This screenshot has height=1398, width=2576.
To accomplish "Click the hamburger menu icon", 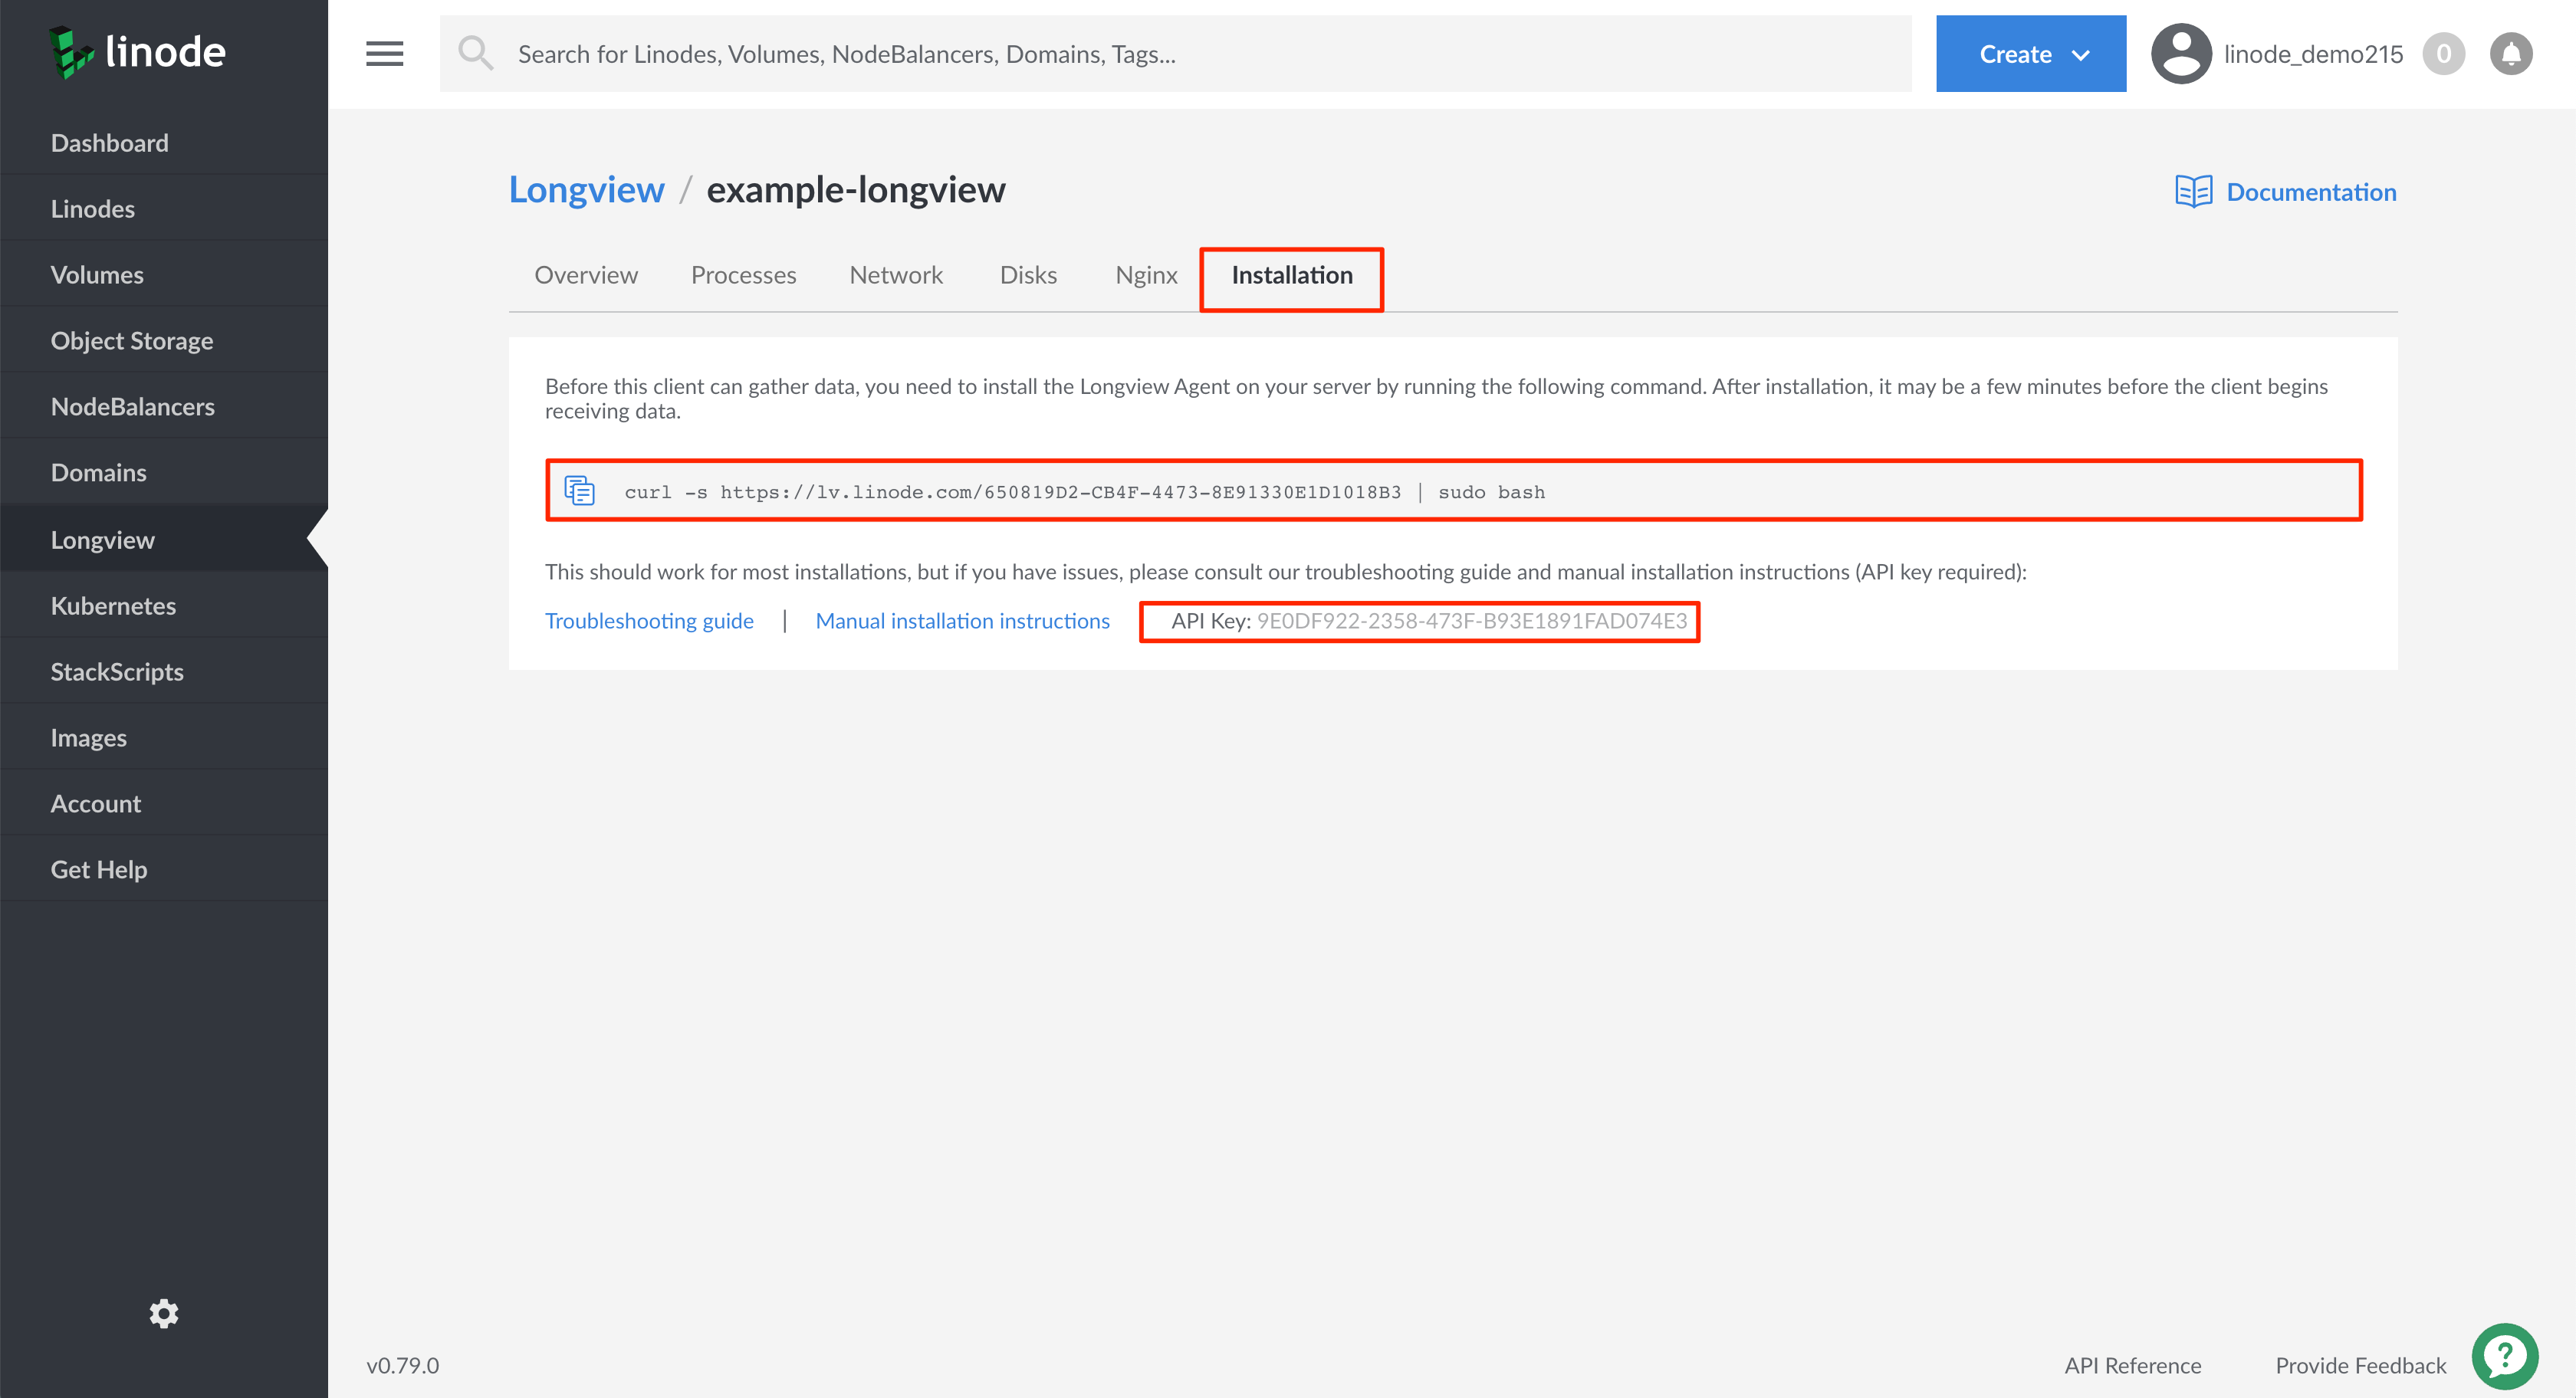I will 386,54.
